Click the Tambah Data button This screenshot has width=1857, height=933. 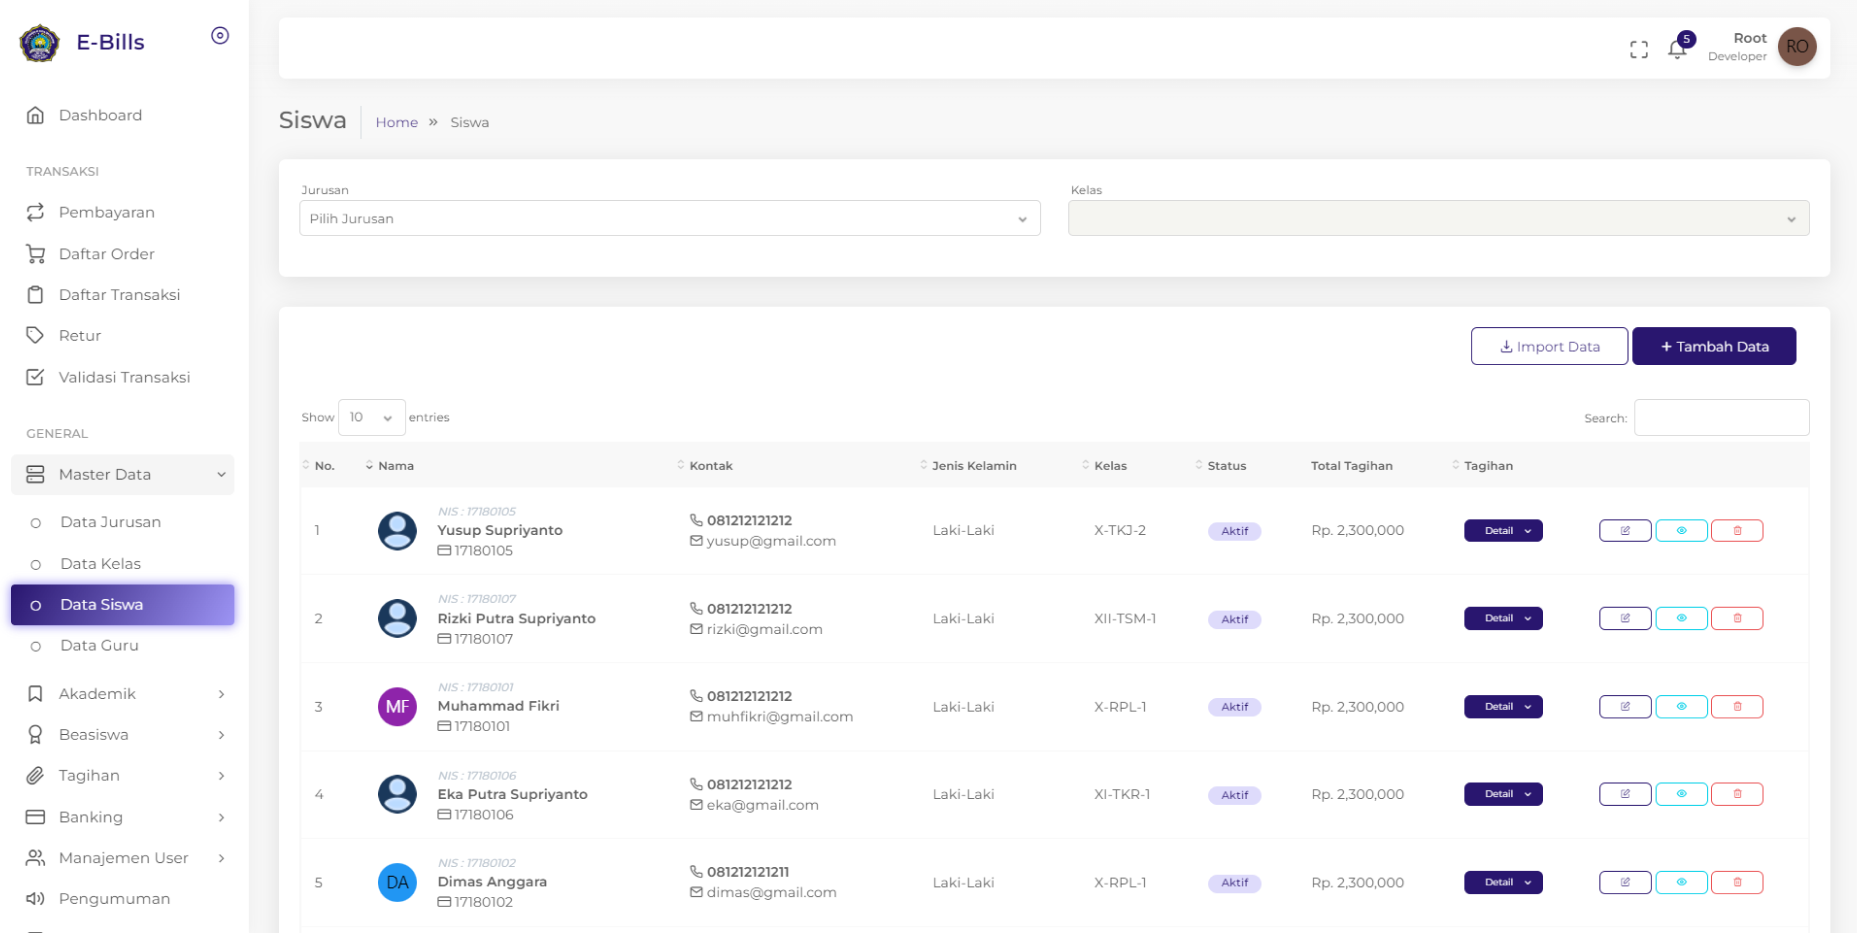tap(1713, 347)
